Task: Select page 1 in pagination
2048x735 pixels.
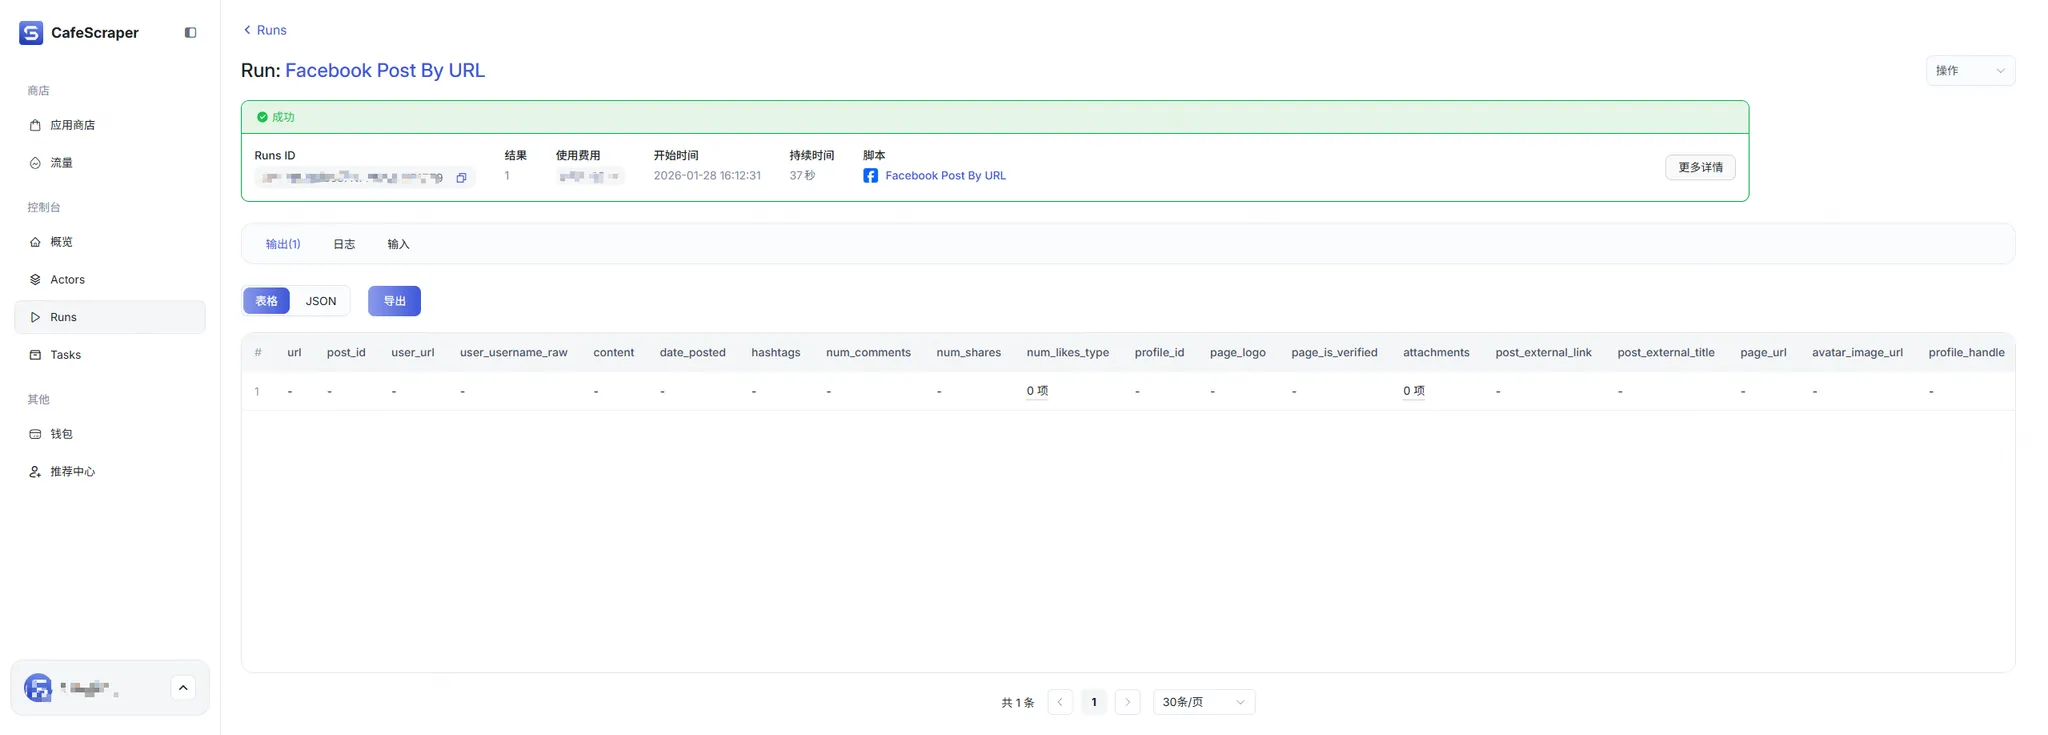Action: (x=1094, y=702)
